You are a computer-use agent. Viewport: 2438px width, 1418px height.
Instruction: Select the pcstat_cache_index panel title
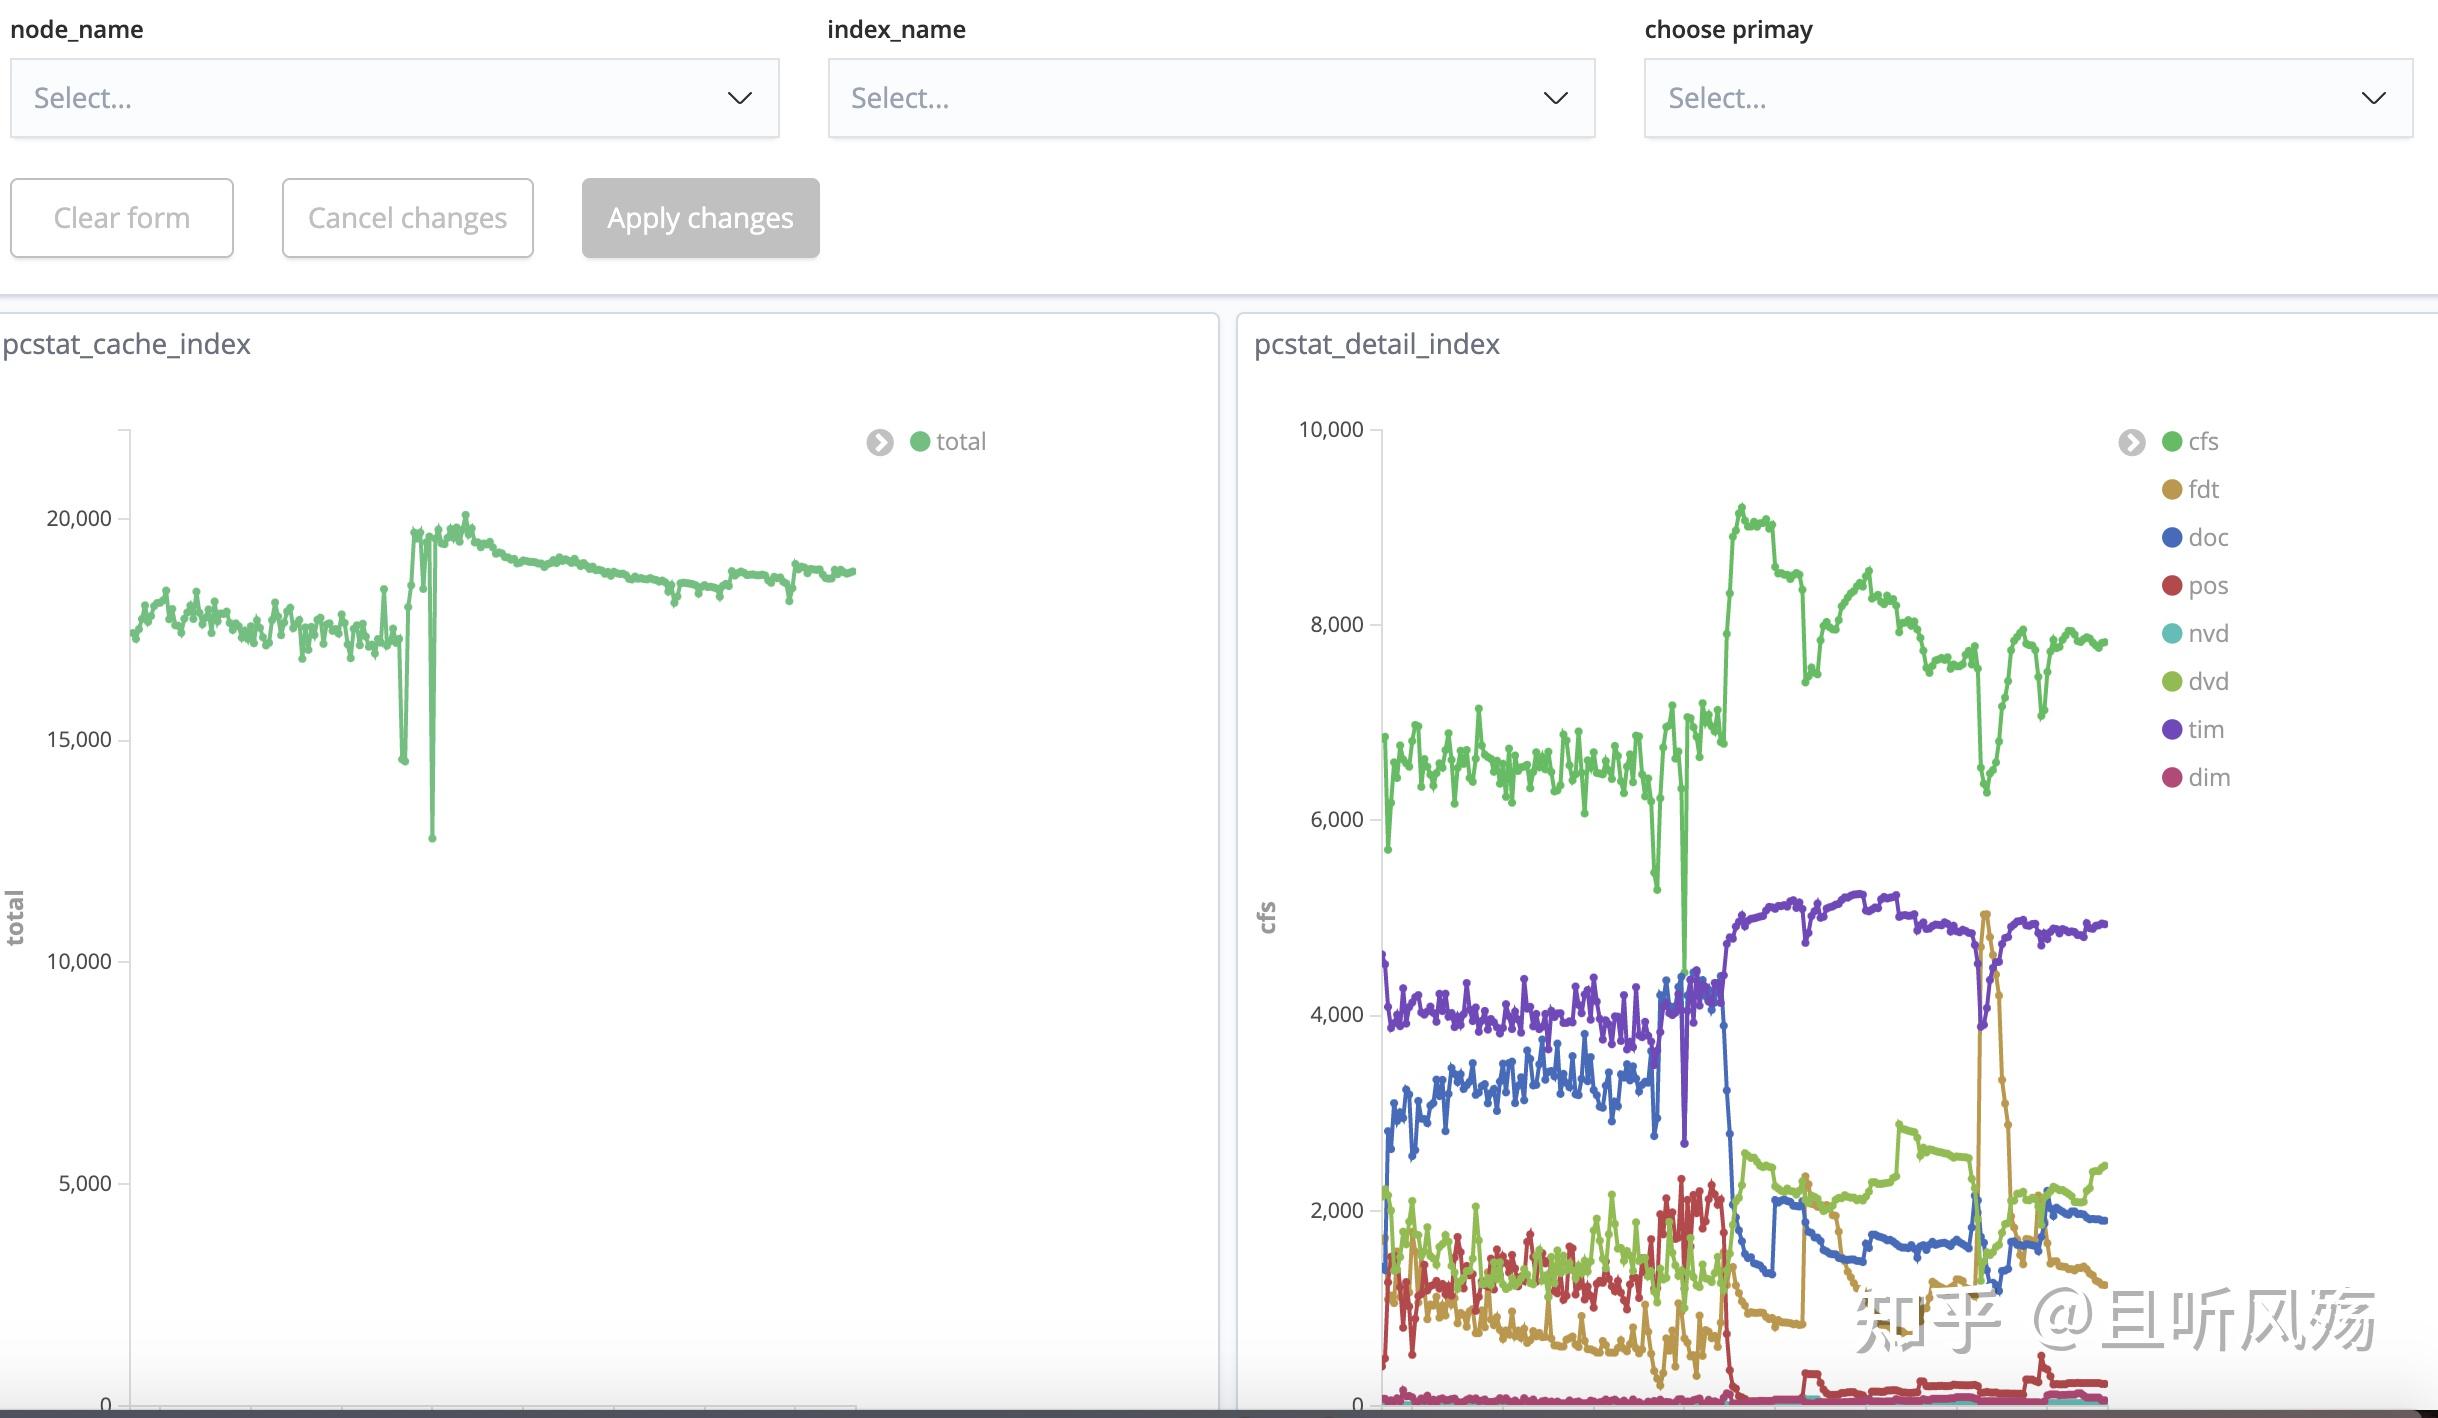tap(127, 344)
